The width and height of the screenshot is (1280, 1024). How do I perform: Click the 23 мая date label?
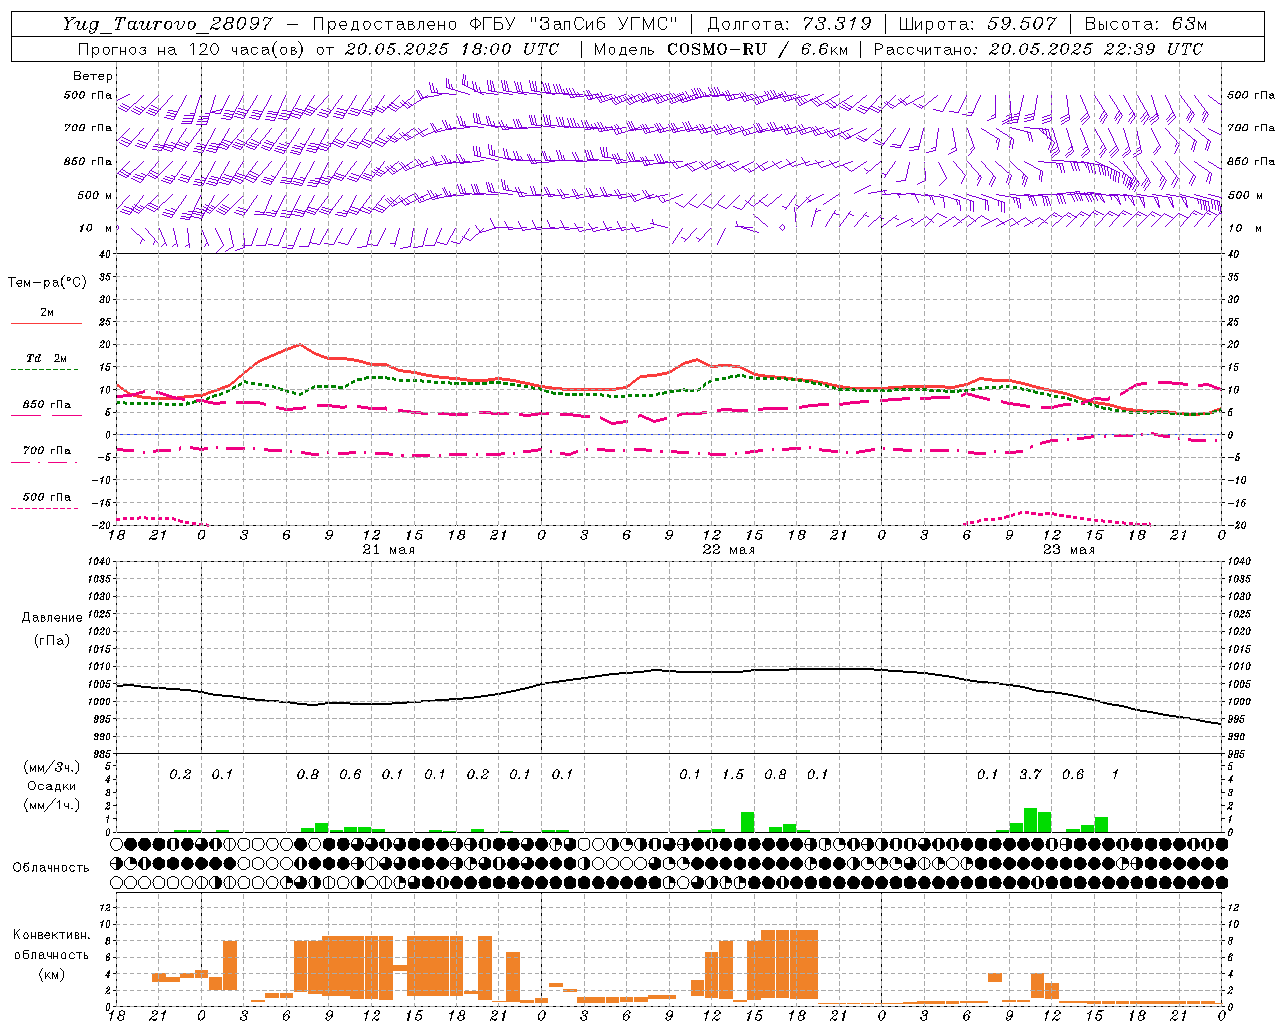click(x=1068, y=550)
